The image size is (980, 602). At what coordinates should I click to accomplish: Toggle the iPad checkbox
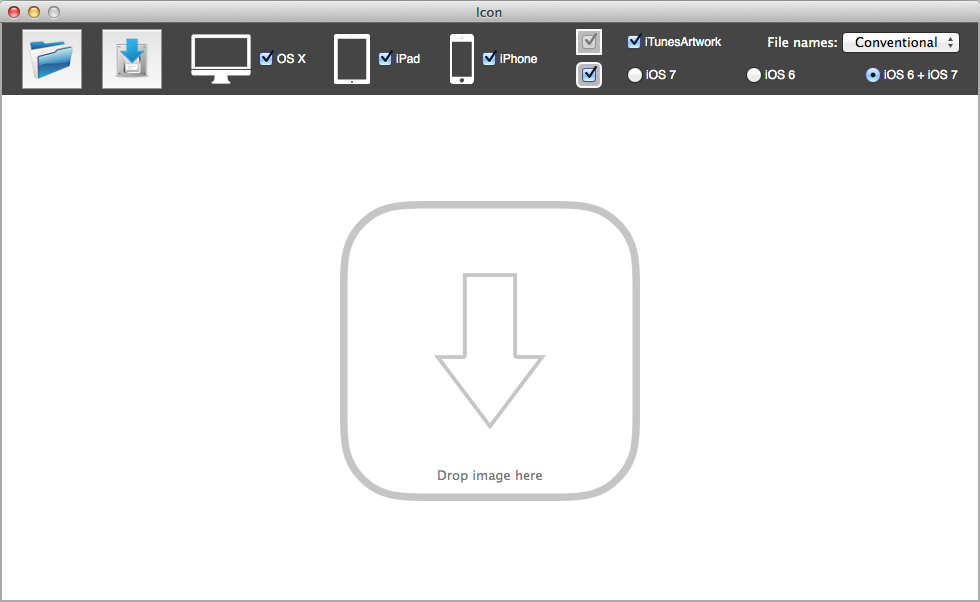(x=386, y=58)
